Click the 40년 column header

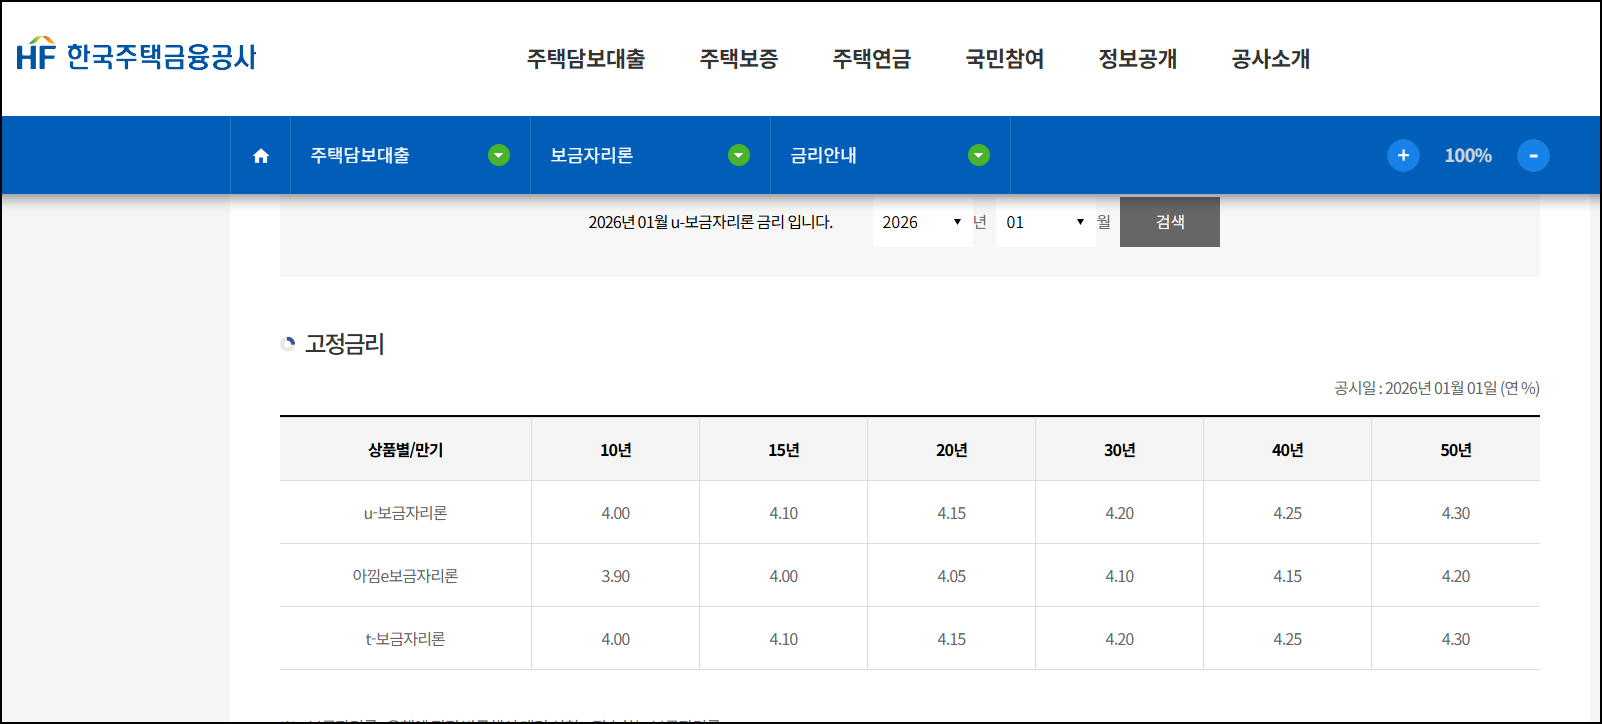[x=1288, y=450]
